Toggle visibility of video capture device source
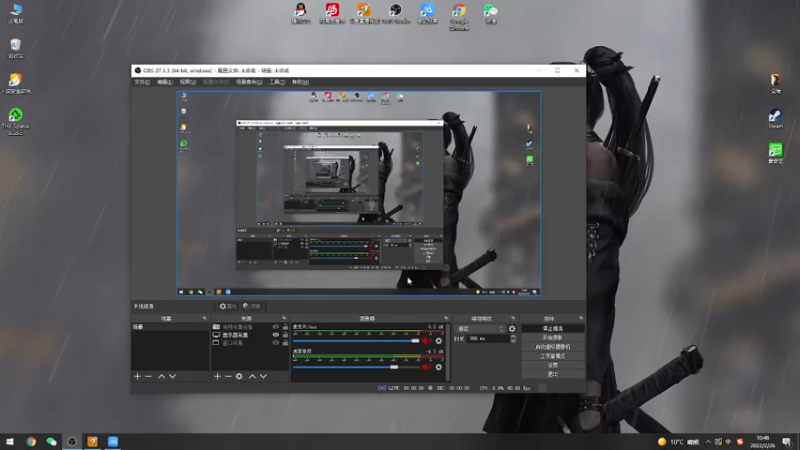 276,327
